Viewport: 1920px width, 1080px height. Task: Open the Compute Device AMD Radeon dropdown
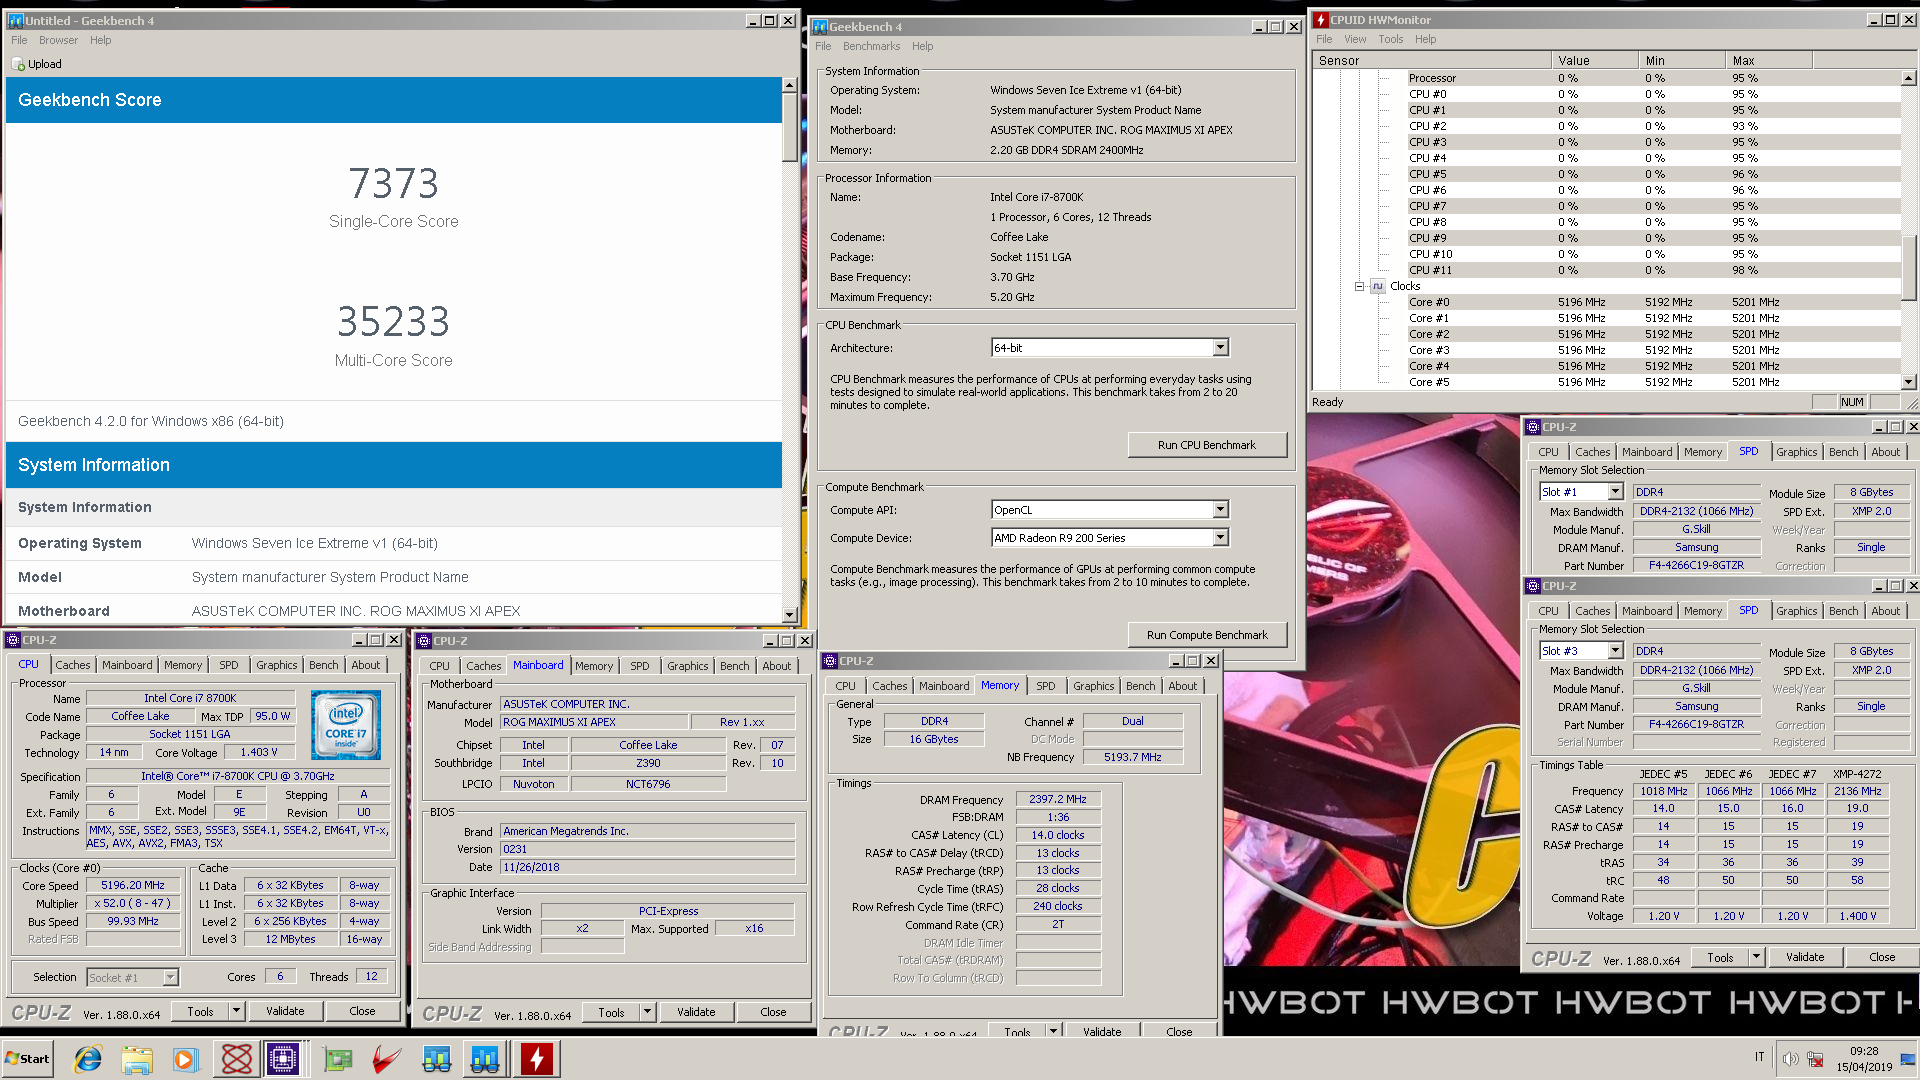click(1220, 538)
